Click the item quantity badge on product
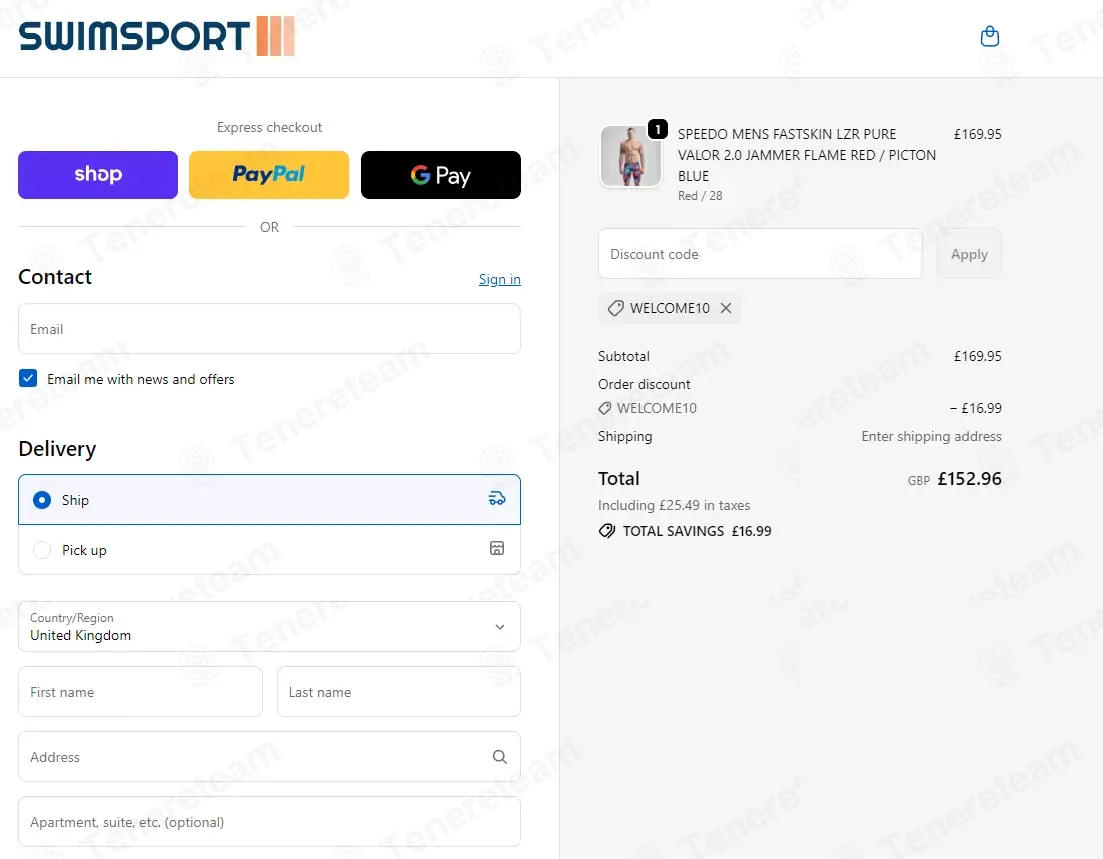The width and height of the screenshot is (1103, 859). [657, 129]
